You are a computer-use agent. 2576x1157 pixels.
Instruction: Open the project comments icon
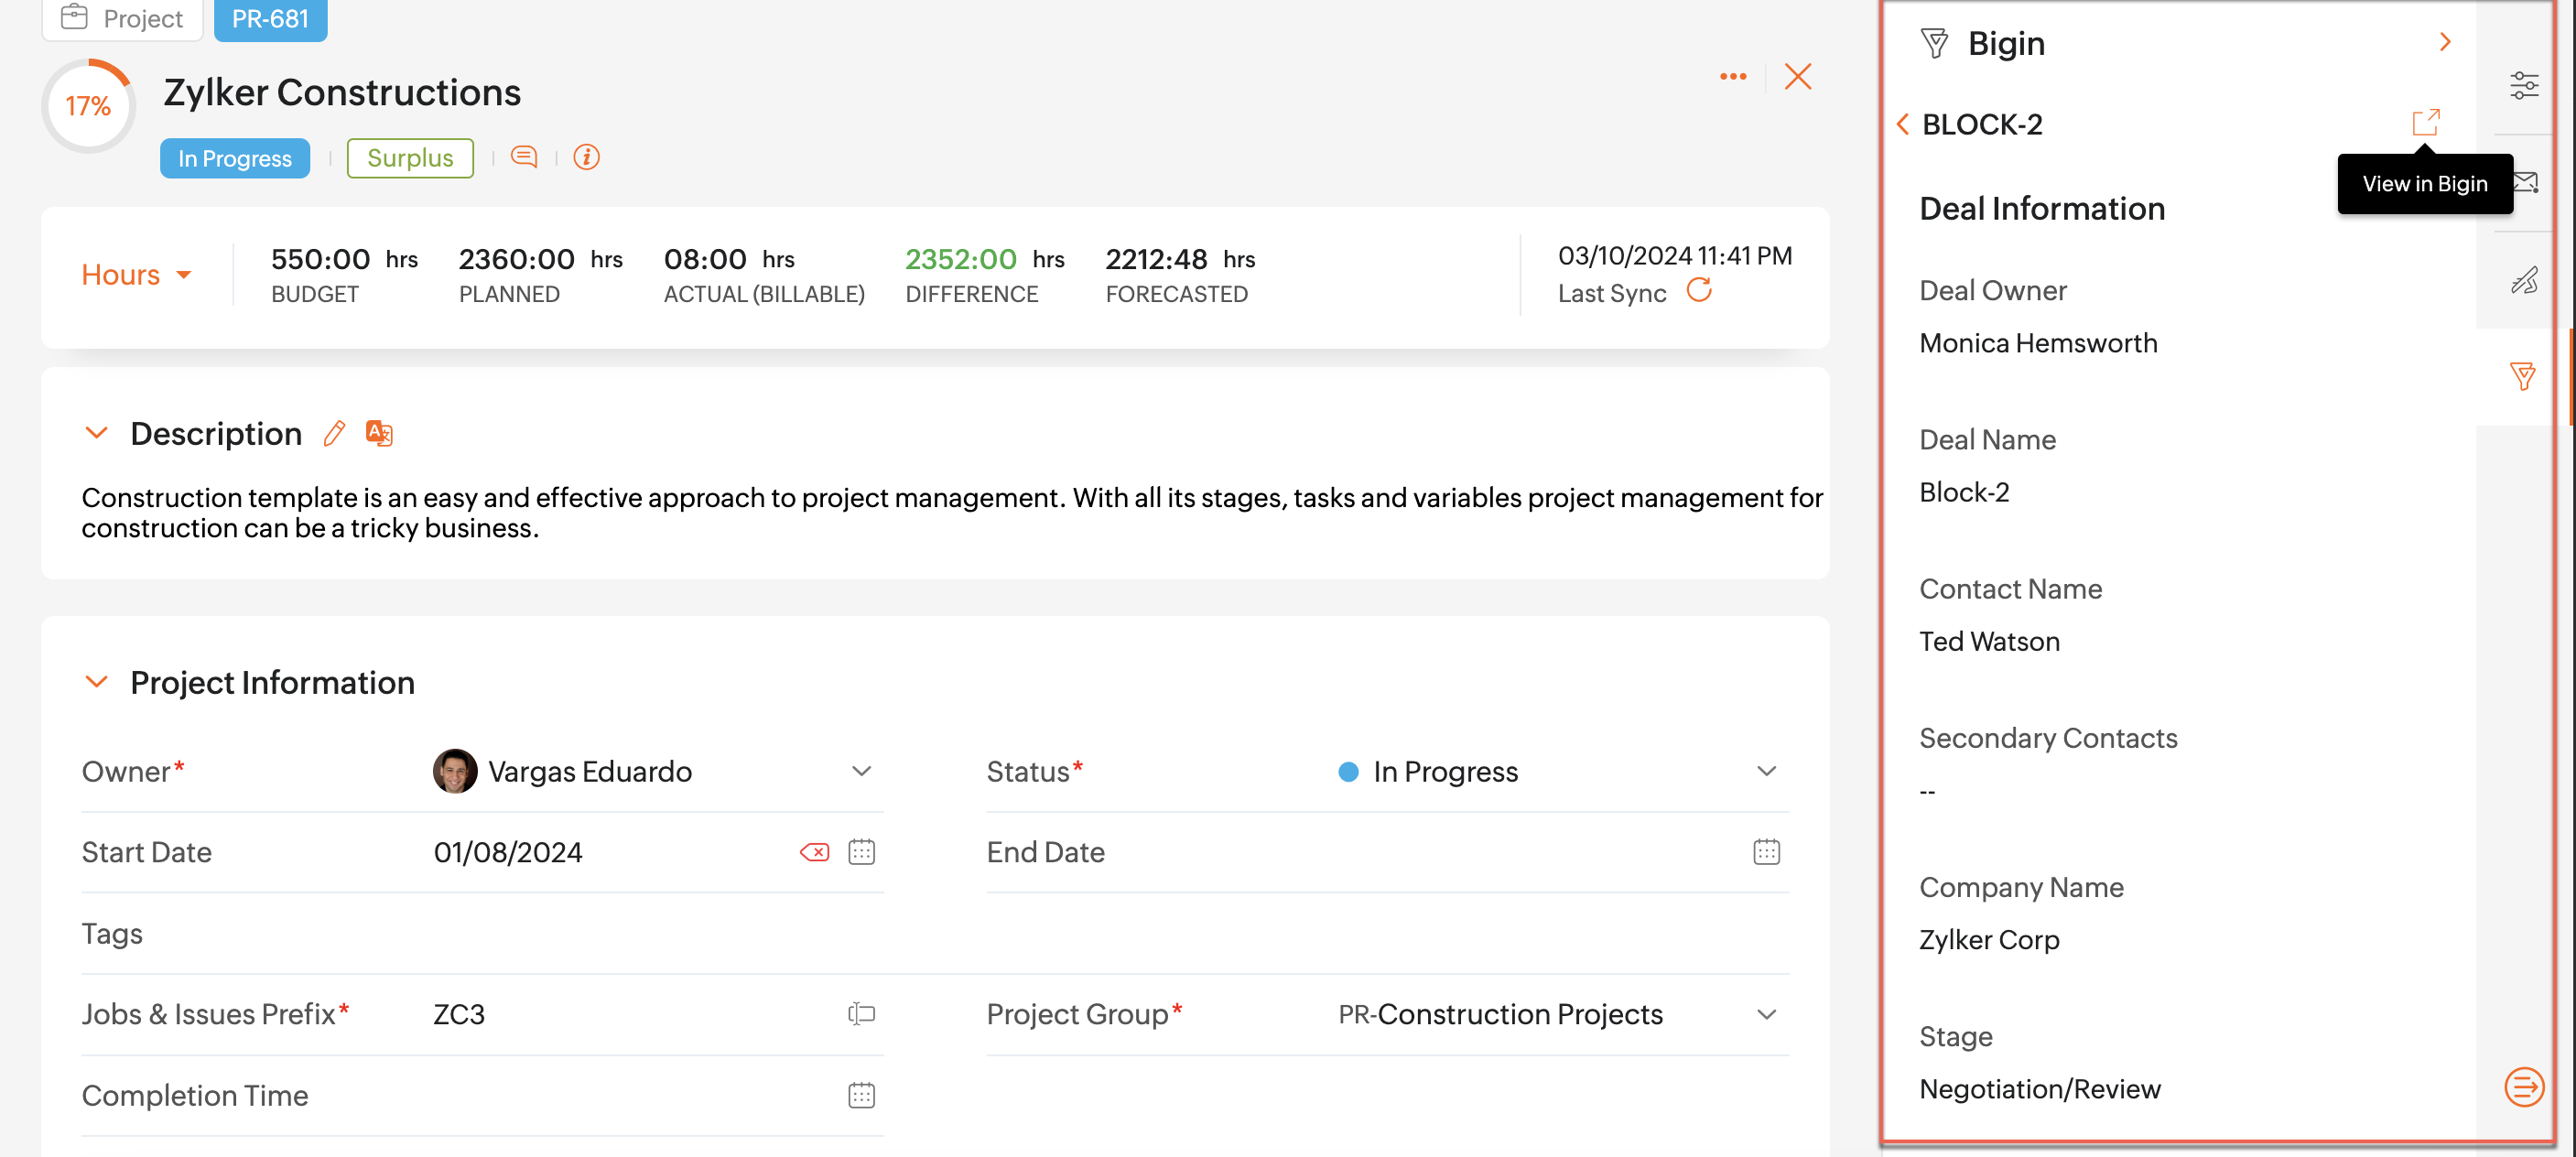(x=524, y=157)
